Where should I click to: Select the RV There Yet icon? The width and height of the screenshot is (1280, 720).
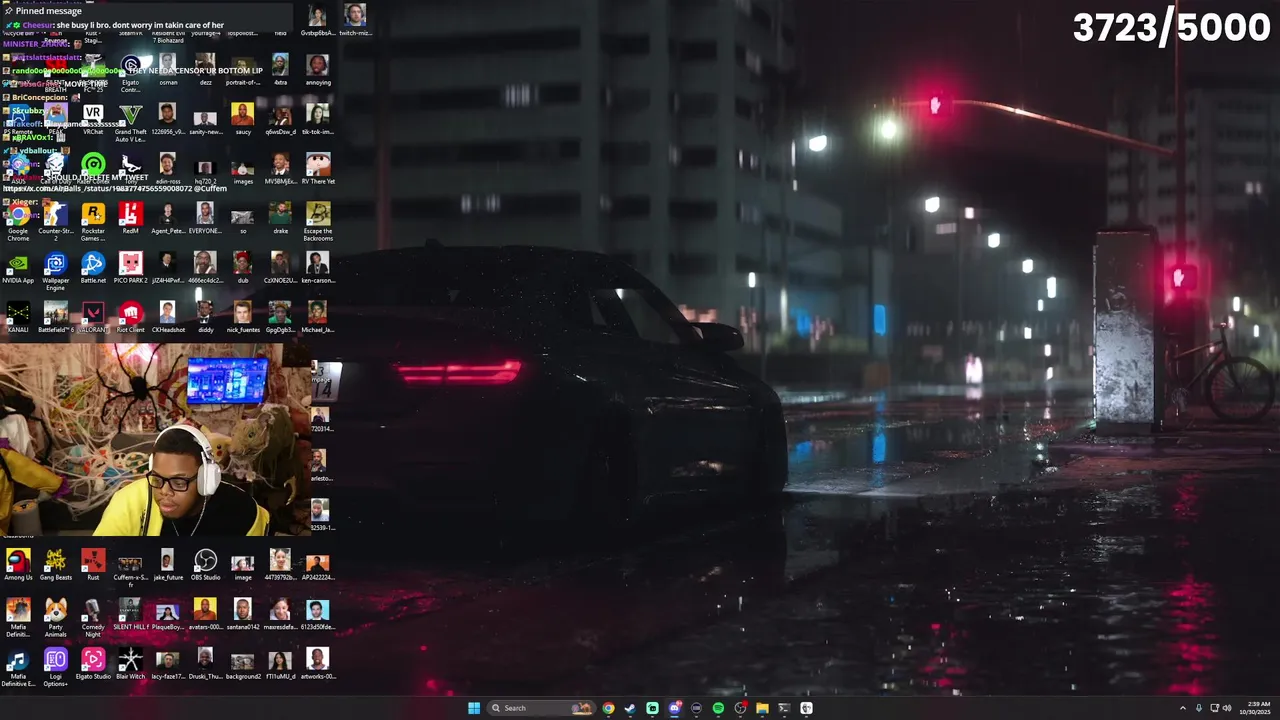(318, 169)
